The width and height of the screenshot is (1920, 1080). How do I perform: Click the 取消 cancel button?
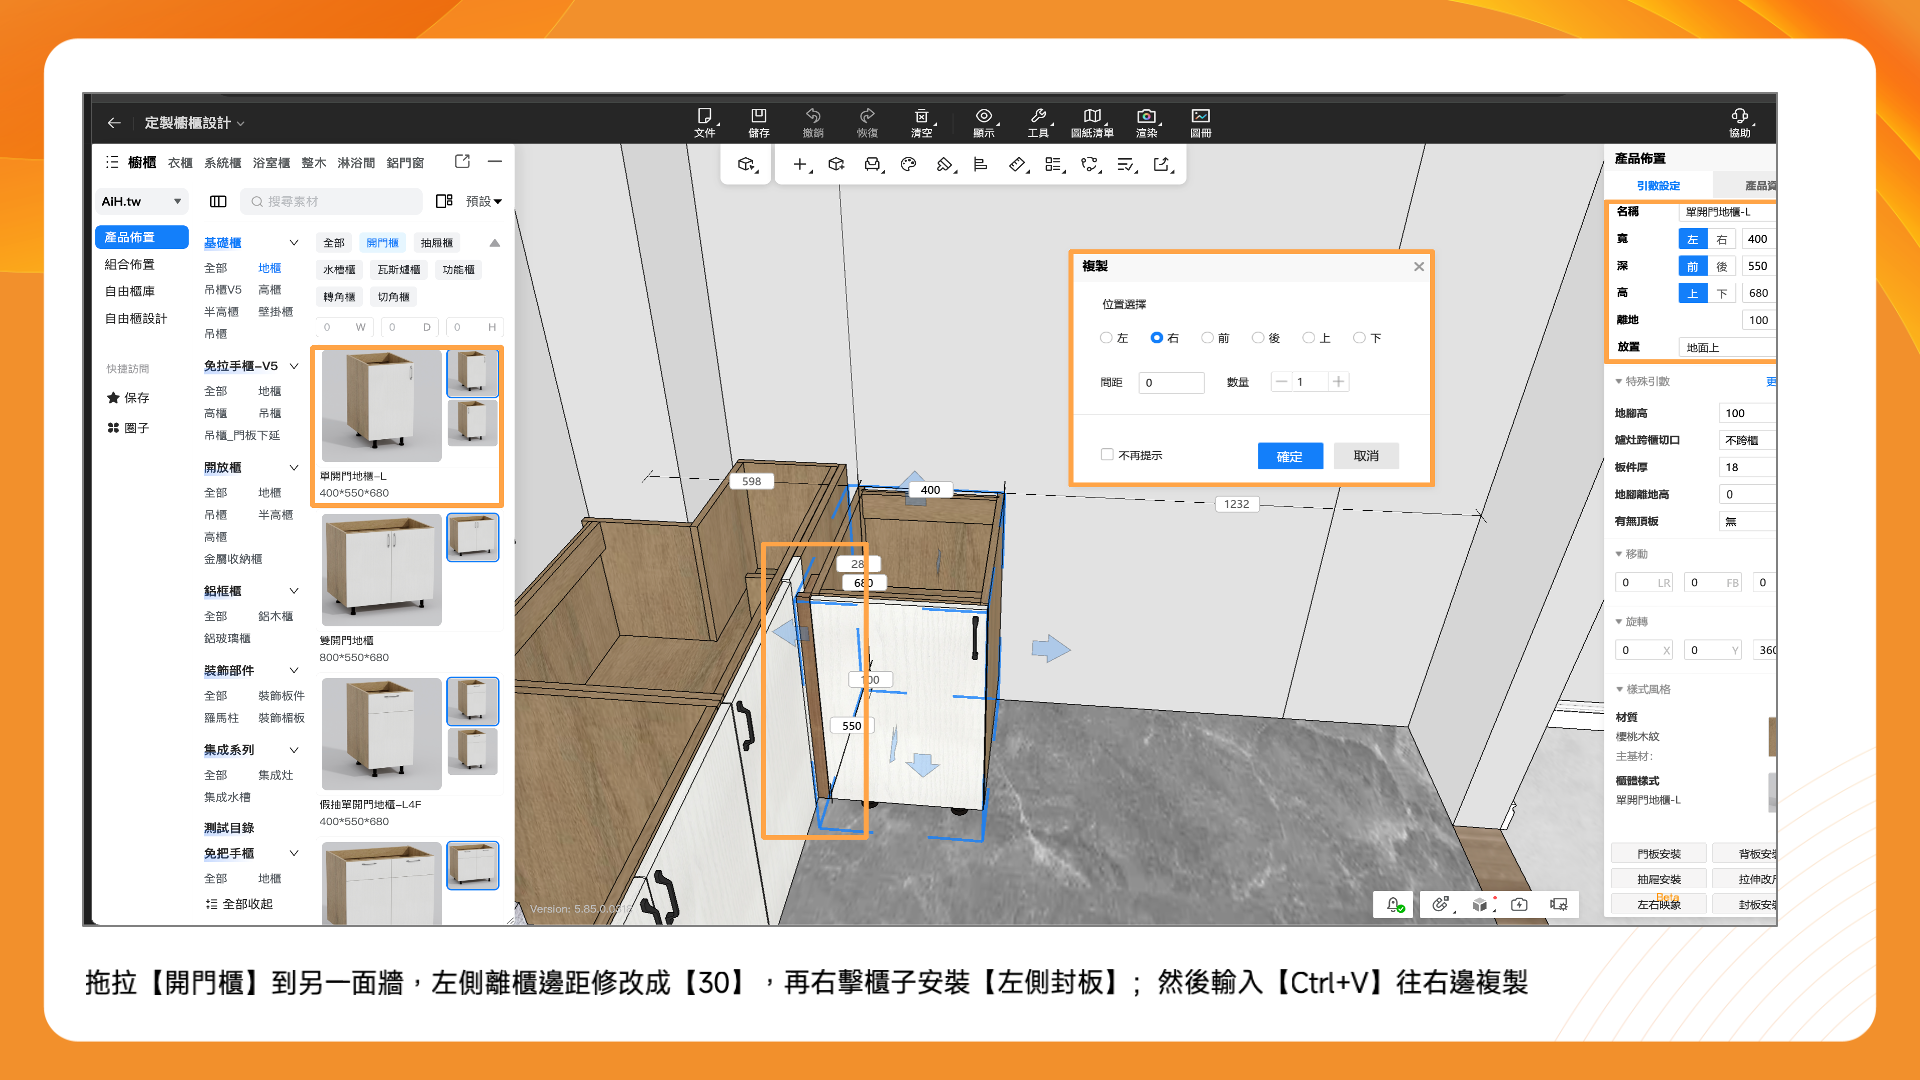click(x=1365, y=456)
